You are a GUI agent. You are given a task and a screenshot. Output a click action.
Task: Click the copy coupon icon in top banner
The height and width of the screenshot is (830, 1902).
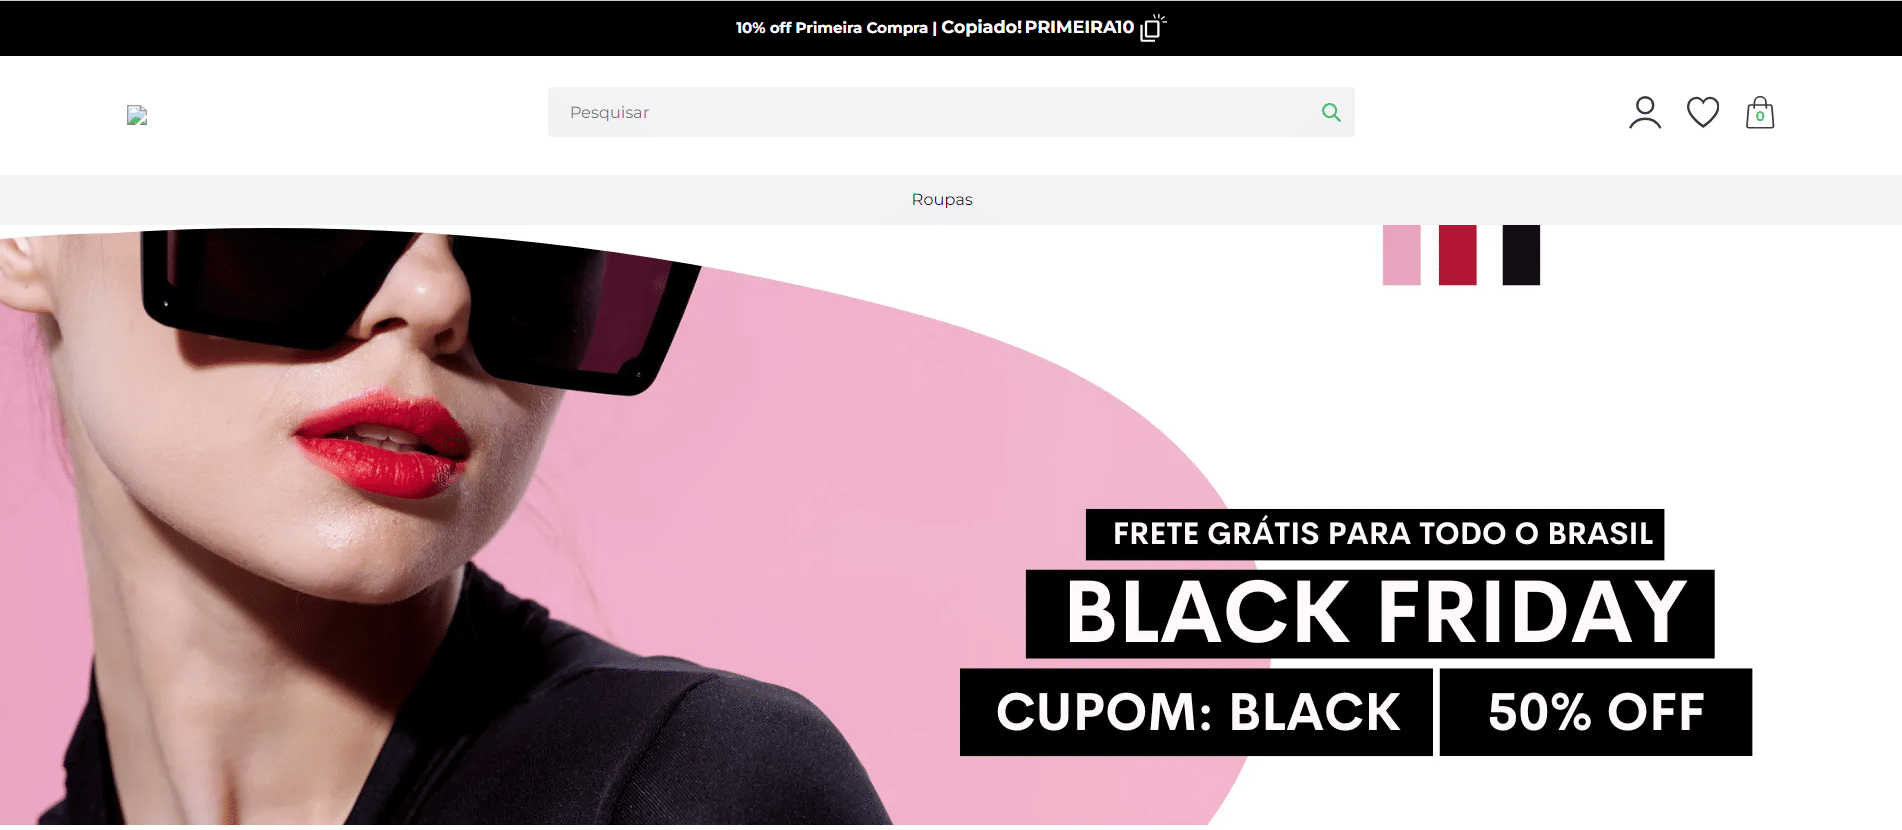[x=1152, y=28]
